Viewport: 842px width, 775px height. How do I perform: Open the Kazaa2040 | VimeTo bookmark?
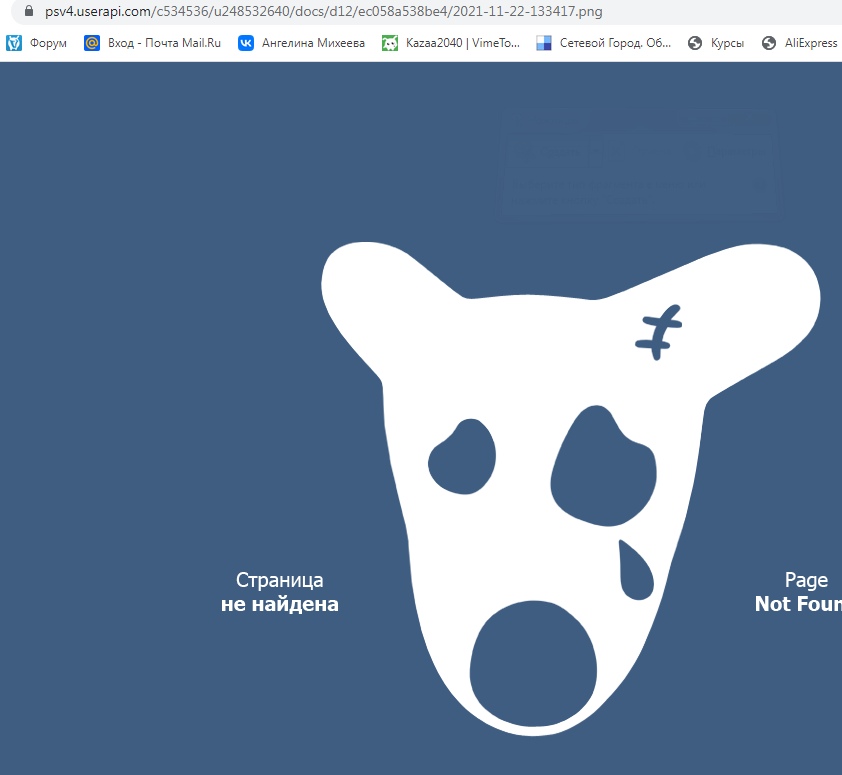(x=463, y=43)
